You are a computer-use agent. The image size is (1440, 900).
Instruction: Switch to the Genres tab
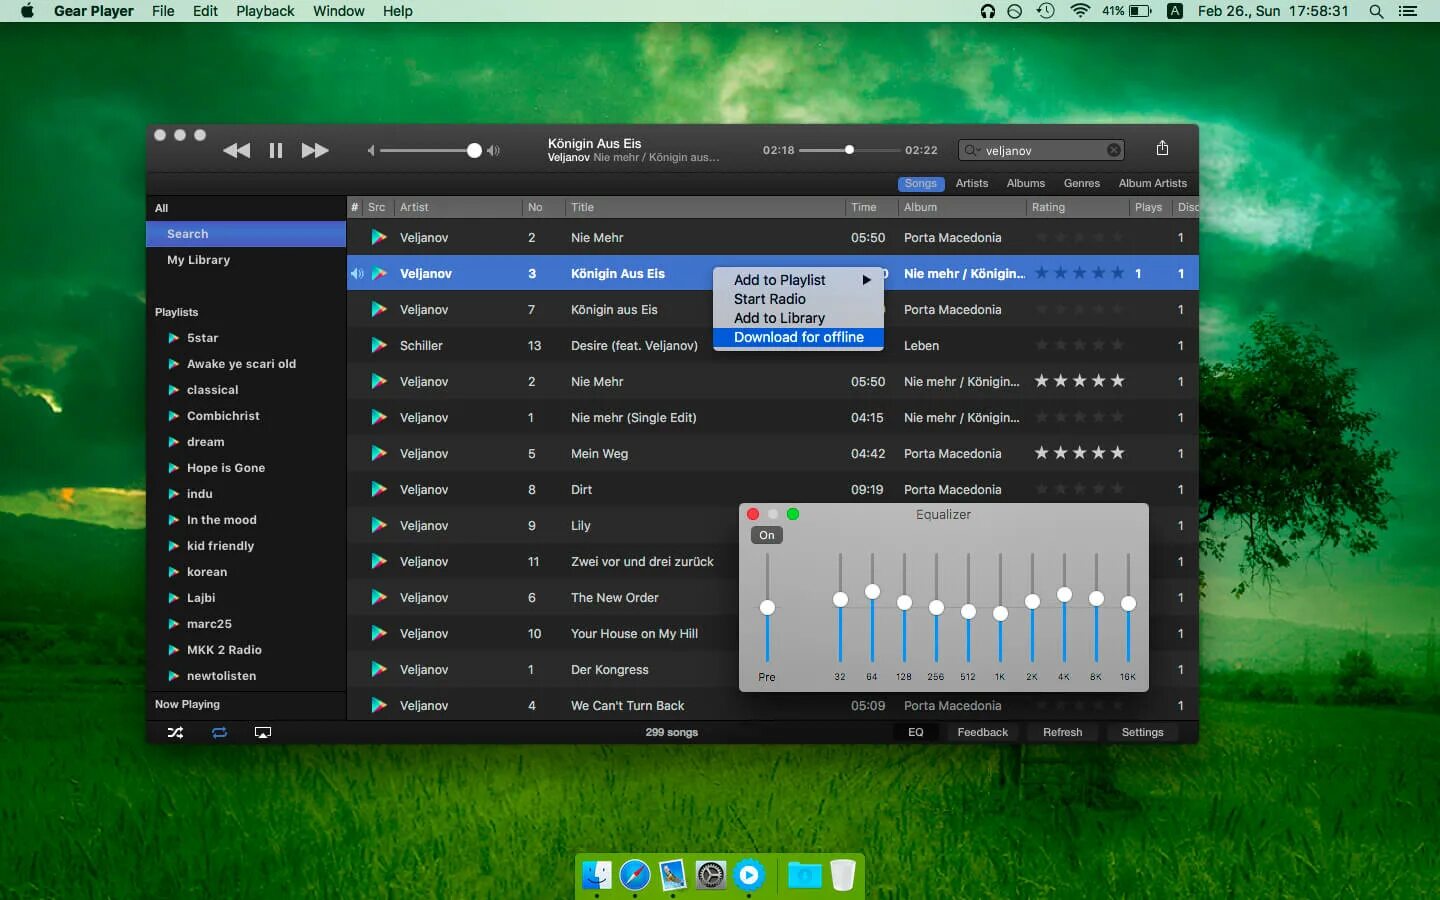click(x=1082, y=183)
